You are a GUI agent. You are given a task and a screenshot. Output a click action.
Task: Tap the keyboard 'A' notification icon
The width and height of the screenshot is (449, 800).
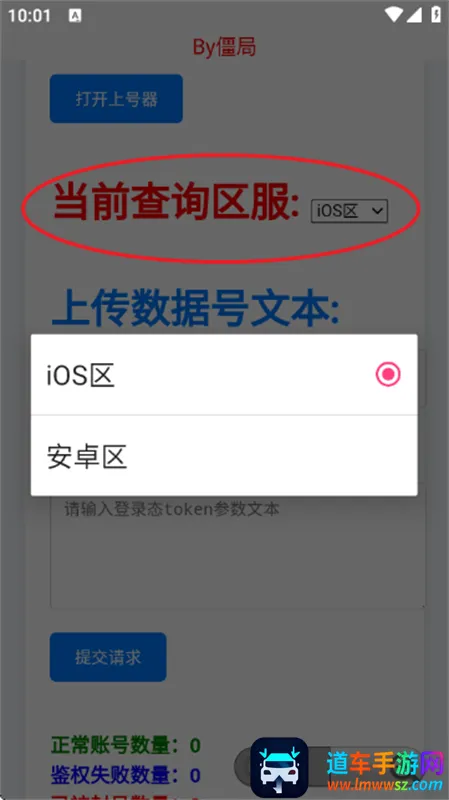[75, 15]
